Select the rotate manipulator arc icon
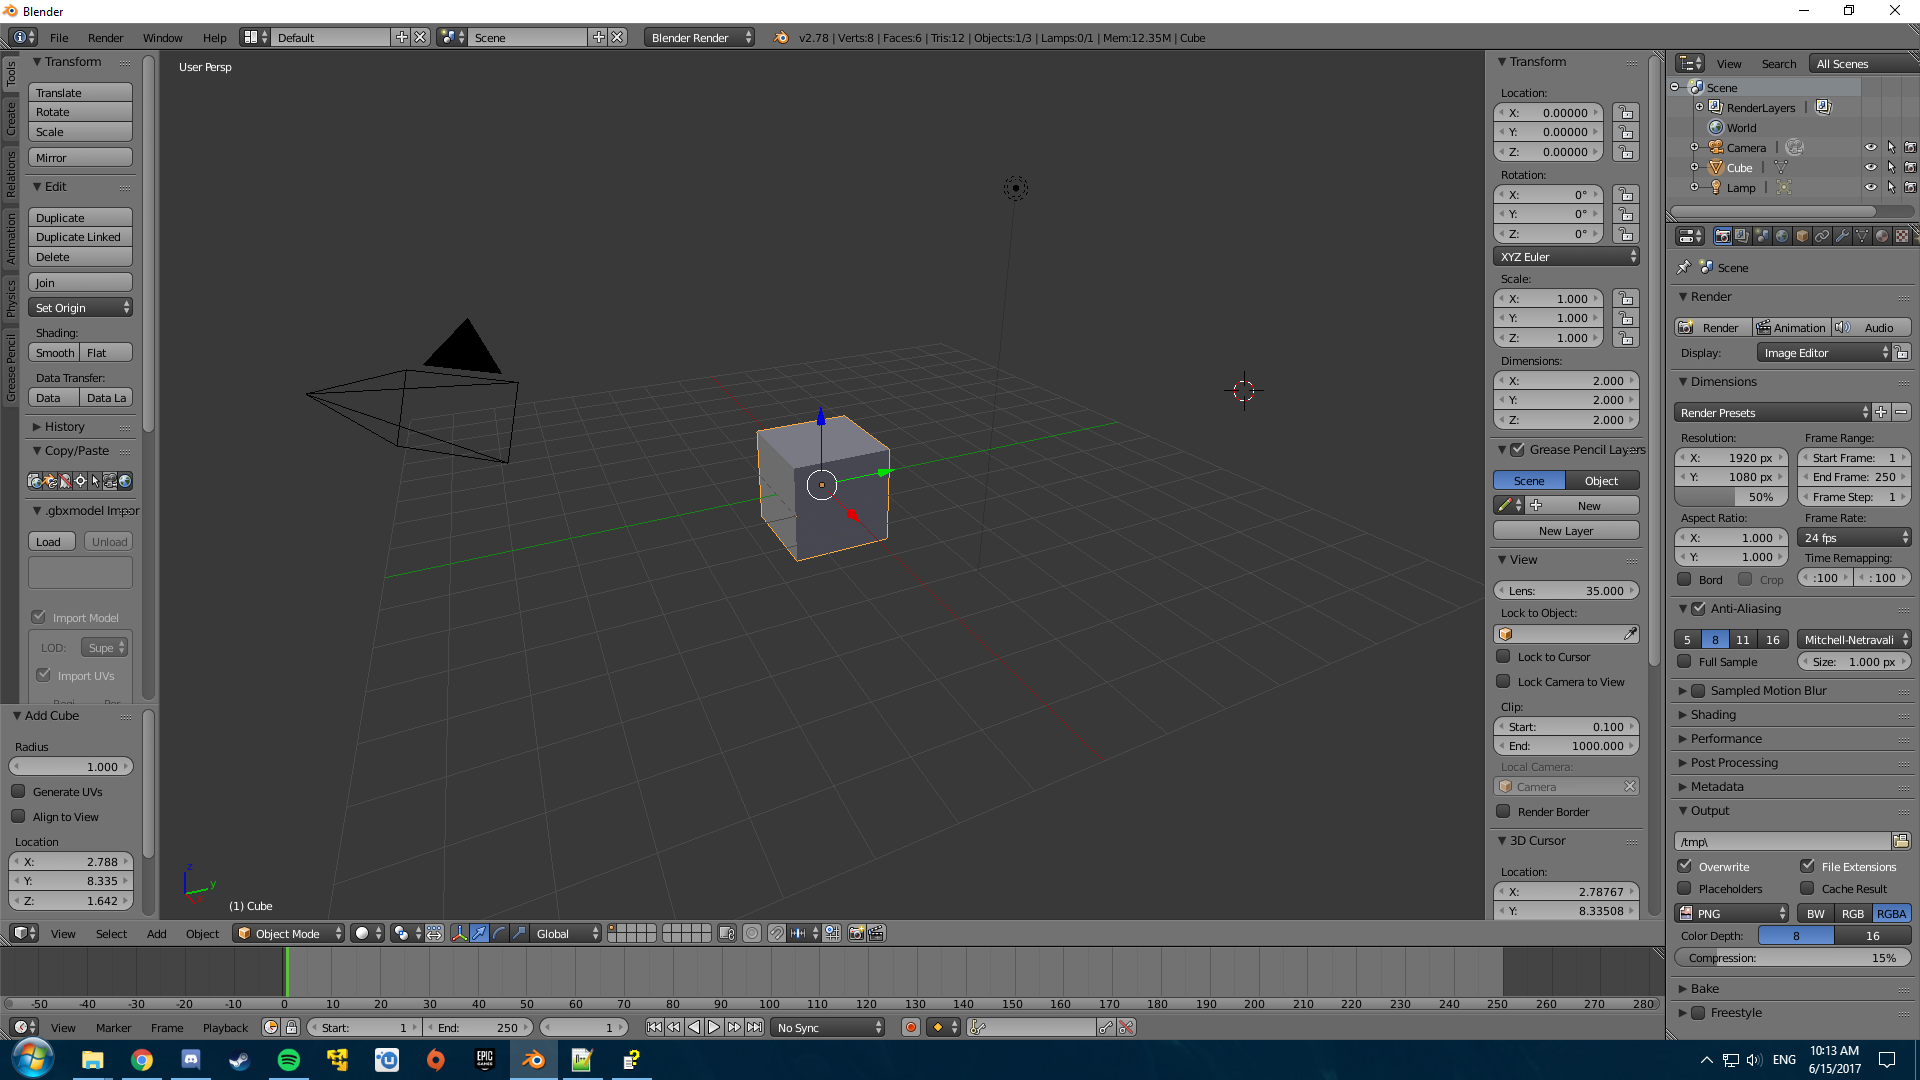 tap(499, 933)
